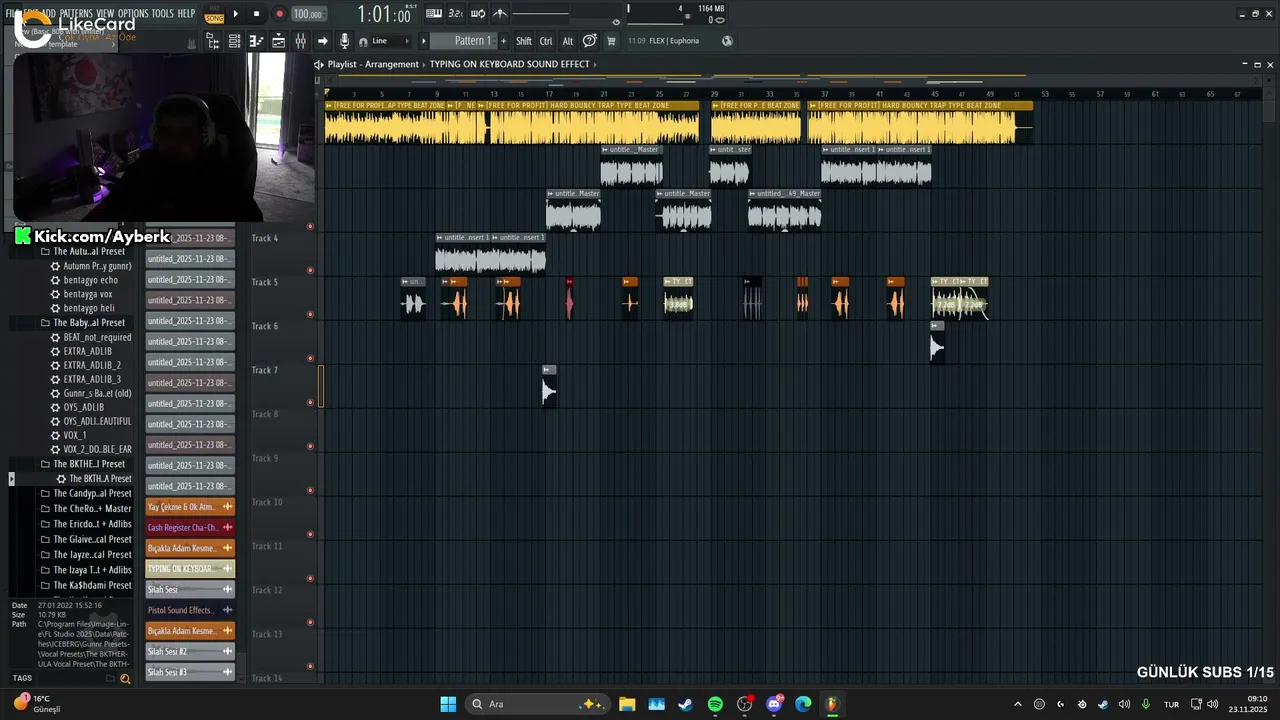1280x720 pixels.
Task: Click the microphone recording icon in toolbar
Action: [344, 41]
